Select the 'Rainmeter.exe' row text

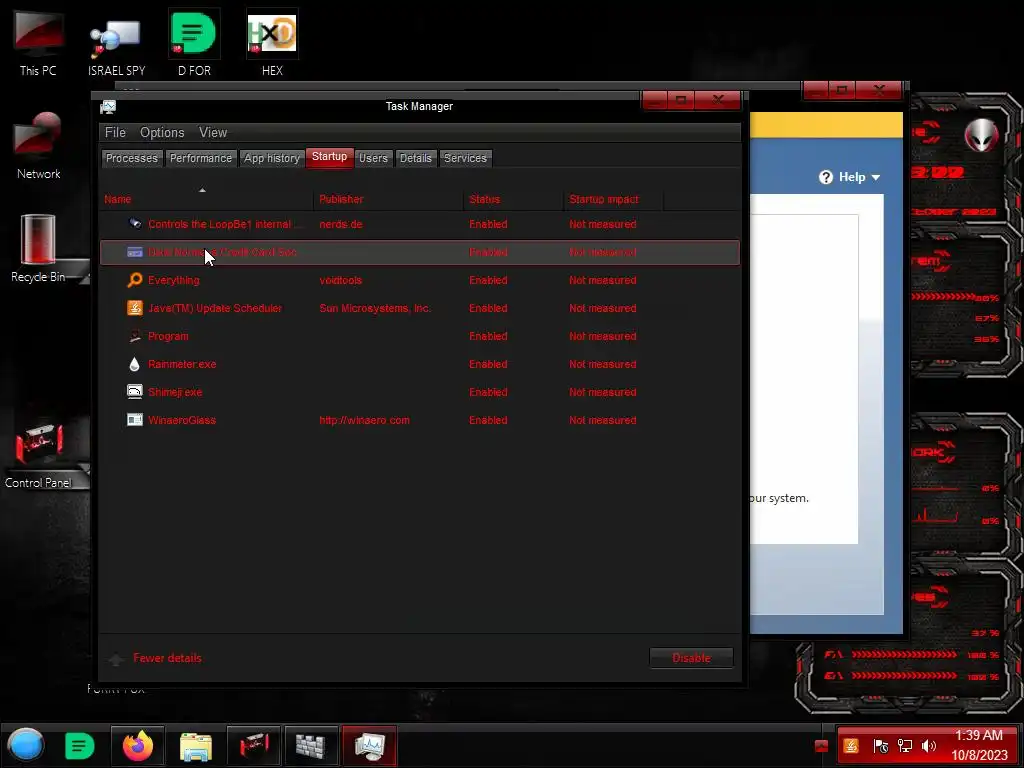click(182, 364)
